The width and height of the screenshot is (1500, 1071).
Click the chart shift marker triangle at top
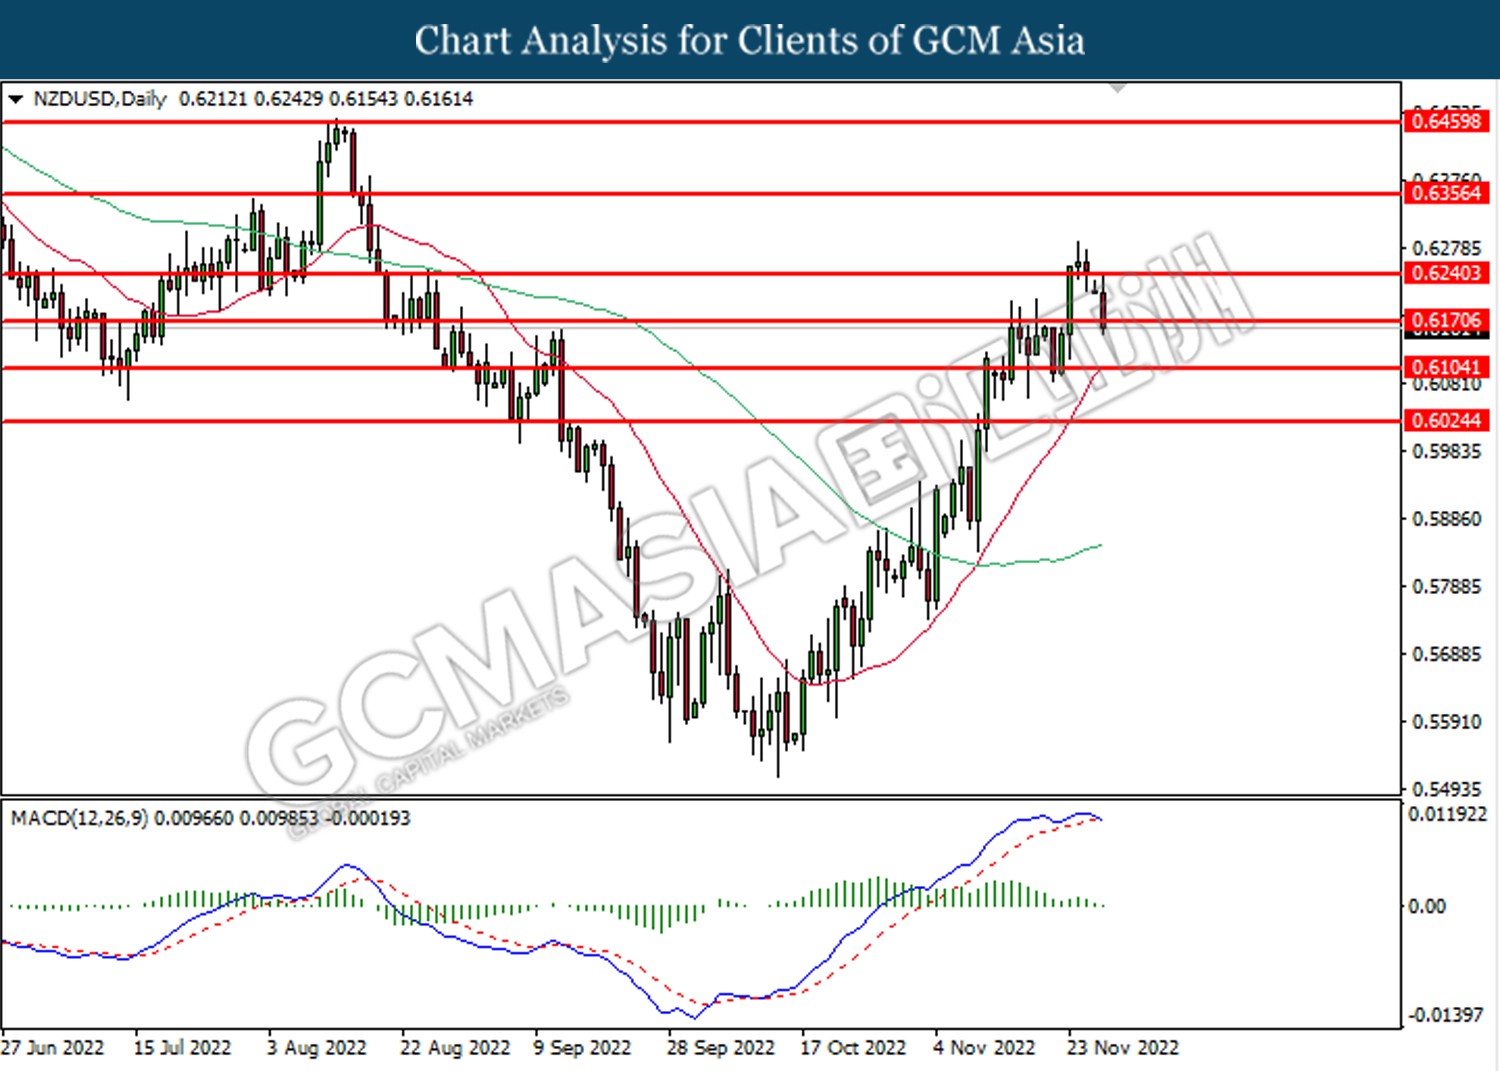point(1118,88)
